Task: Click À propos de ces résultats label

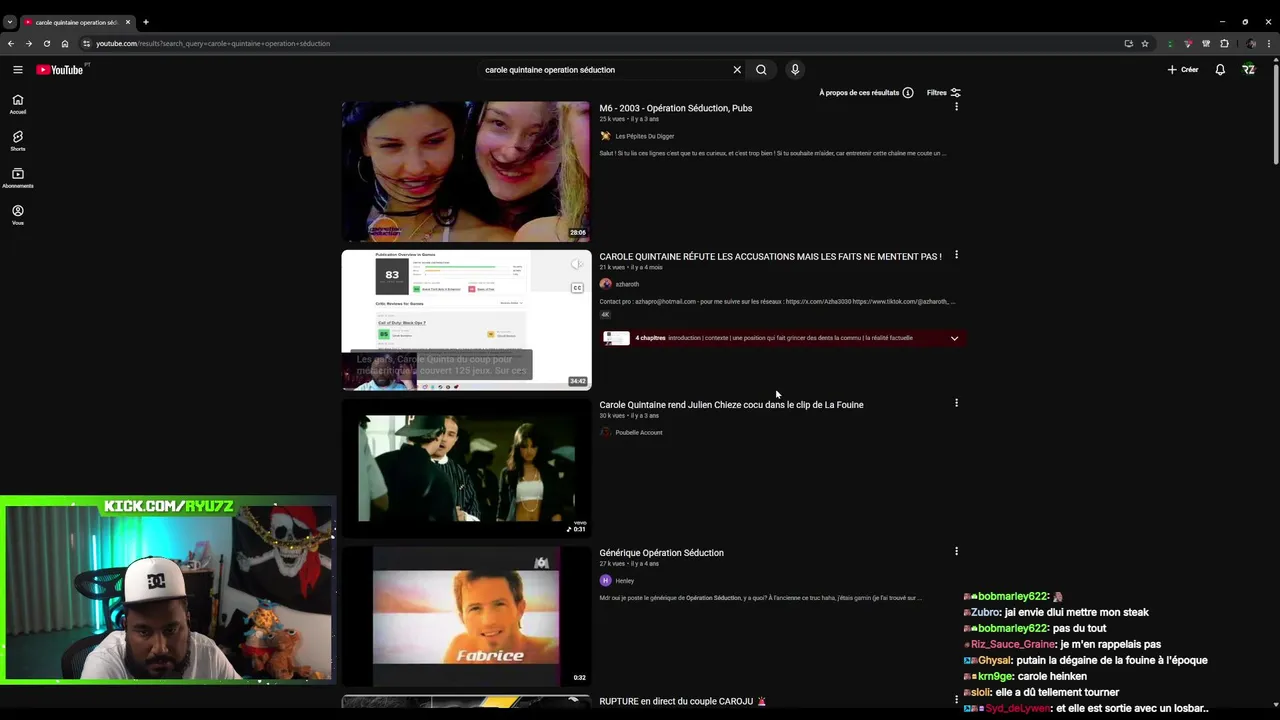Action: point(859,93)
